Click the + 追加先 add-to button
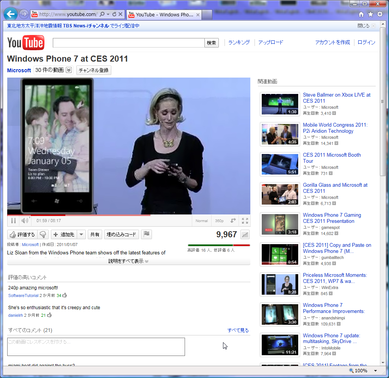Screen dimensions: 389x378 click(x=64, y=234)
